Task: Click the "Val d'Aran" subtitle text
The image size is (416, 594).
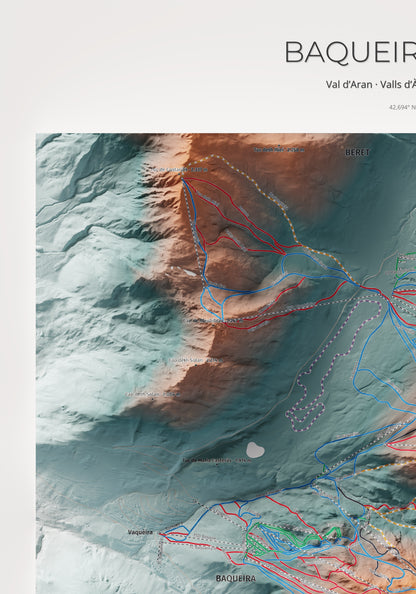Action: click(x=349, y=84)
